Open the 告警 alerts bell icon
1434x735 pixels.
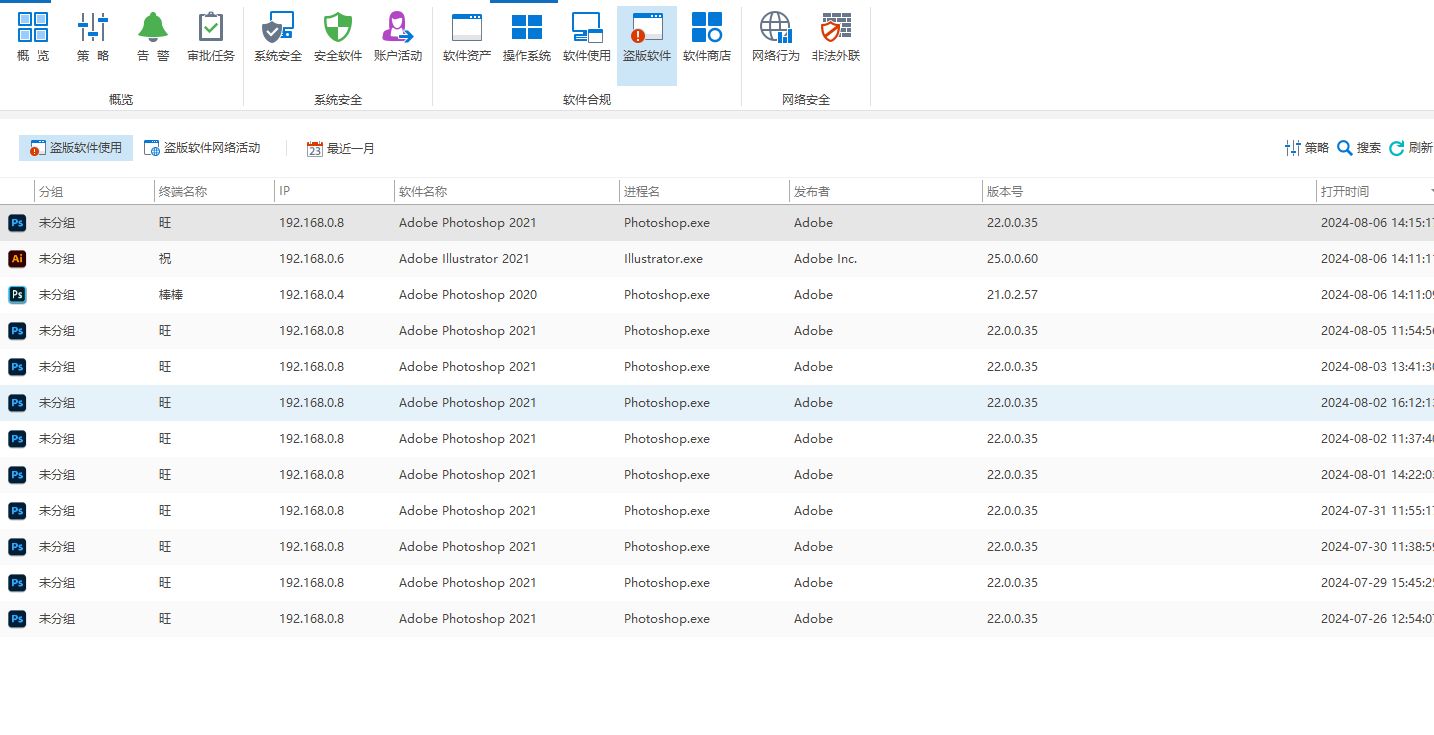153,38
